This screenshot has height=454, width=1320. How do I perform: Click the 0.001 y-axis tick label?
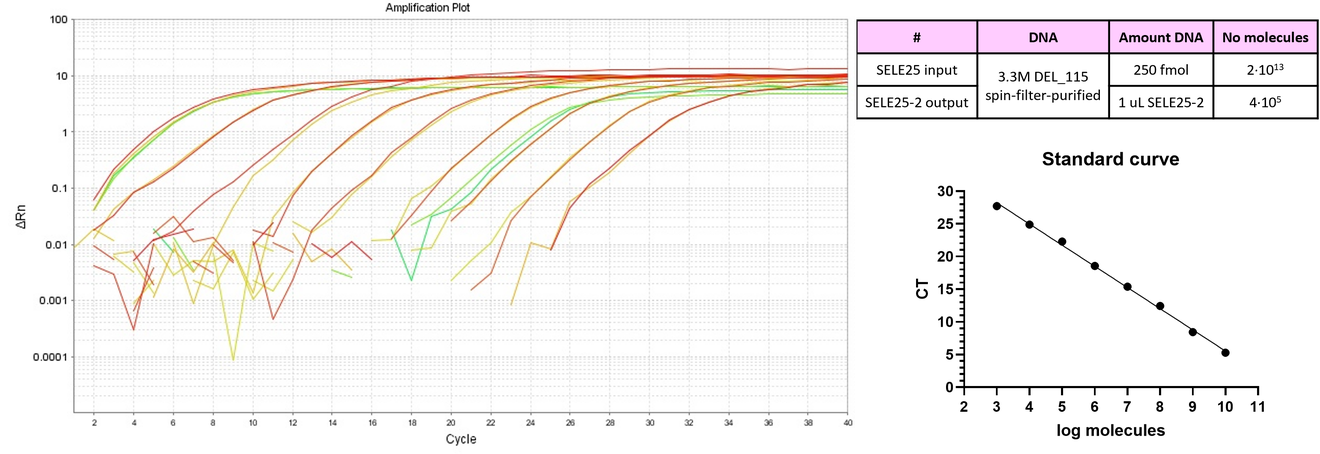(53, 301)
